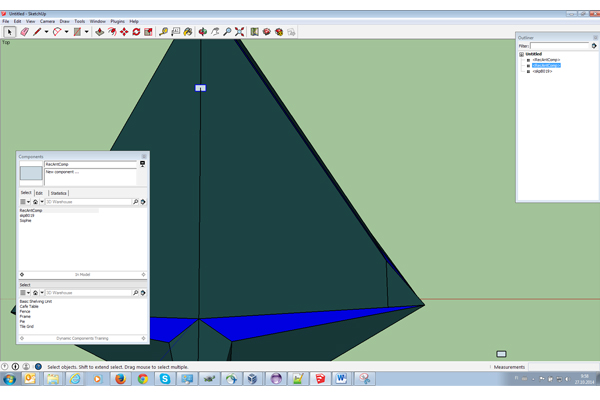This screenshot has width=600, height=400.
Task: Open Skype from the Windows taskbar
Action: point(165,379)
